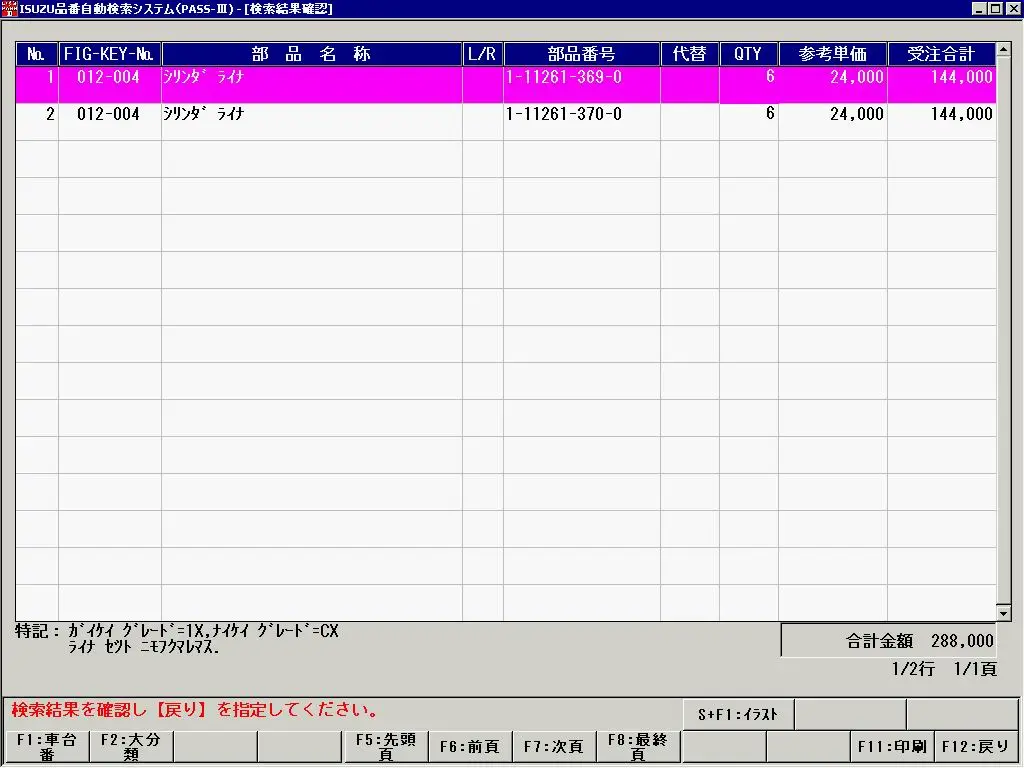Click the L/R column header

tap(482, 54)
